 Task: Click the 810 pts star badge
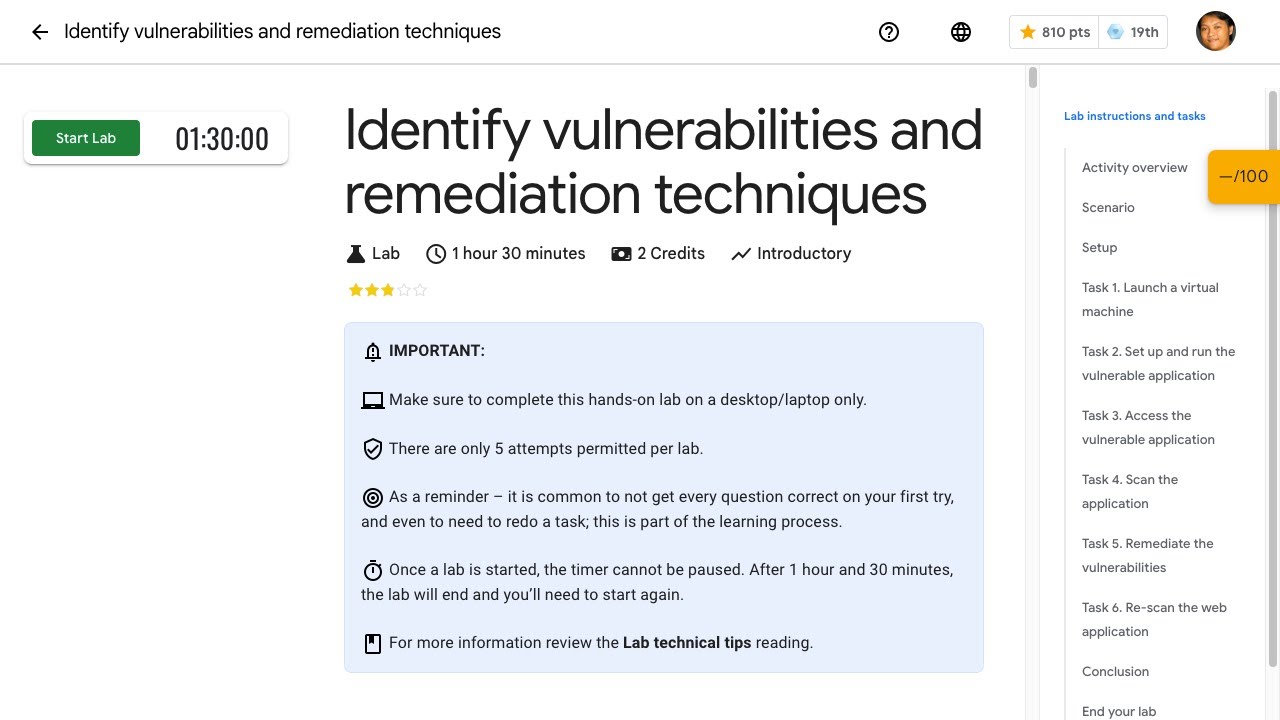click(1055, 32)
